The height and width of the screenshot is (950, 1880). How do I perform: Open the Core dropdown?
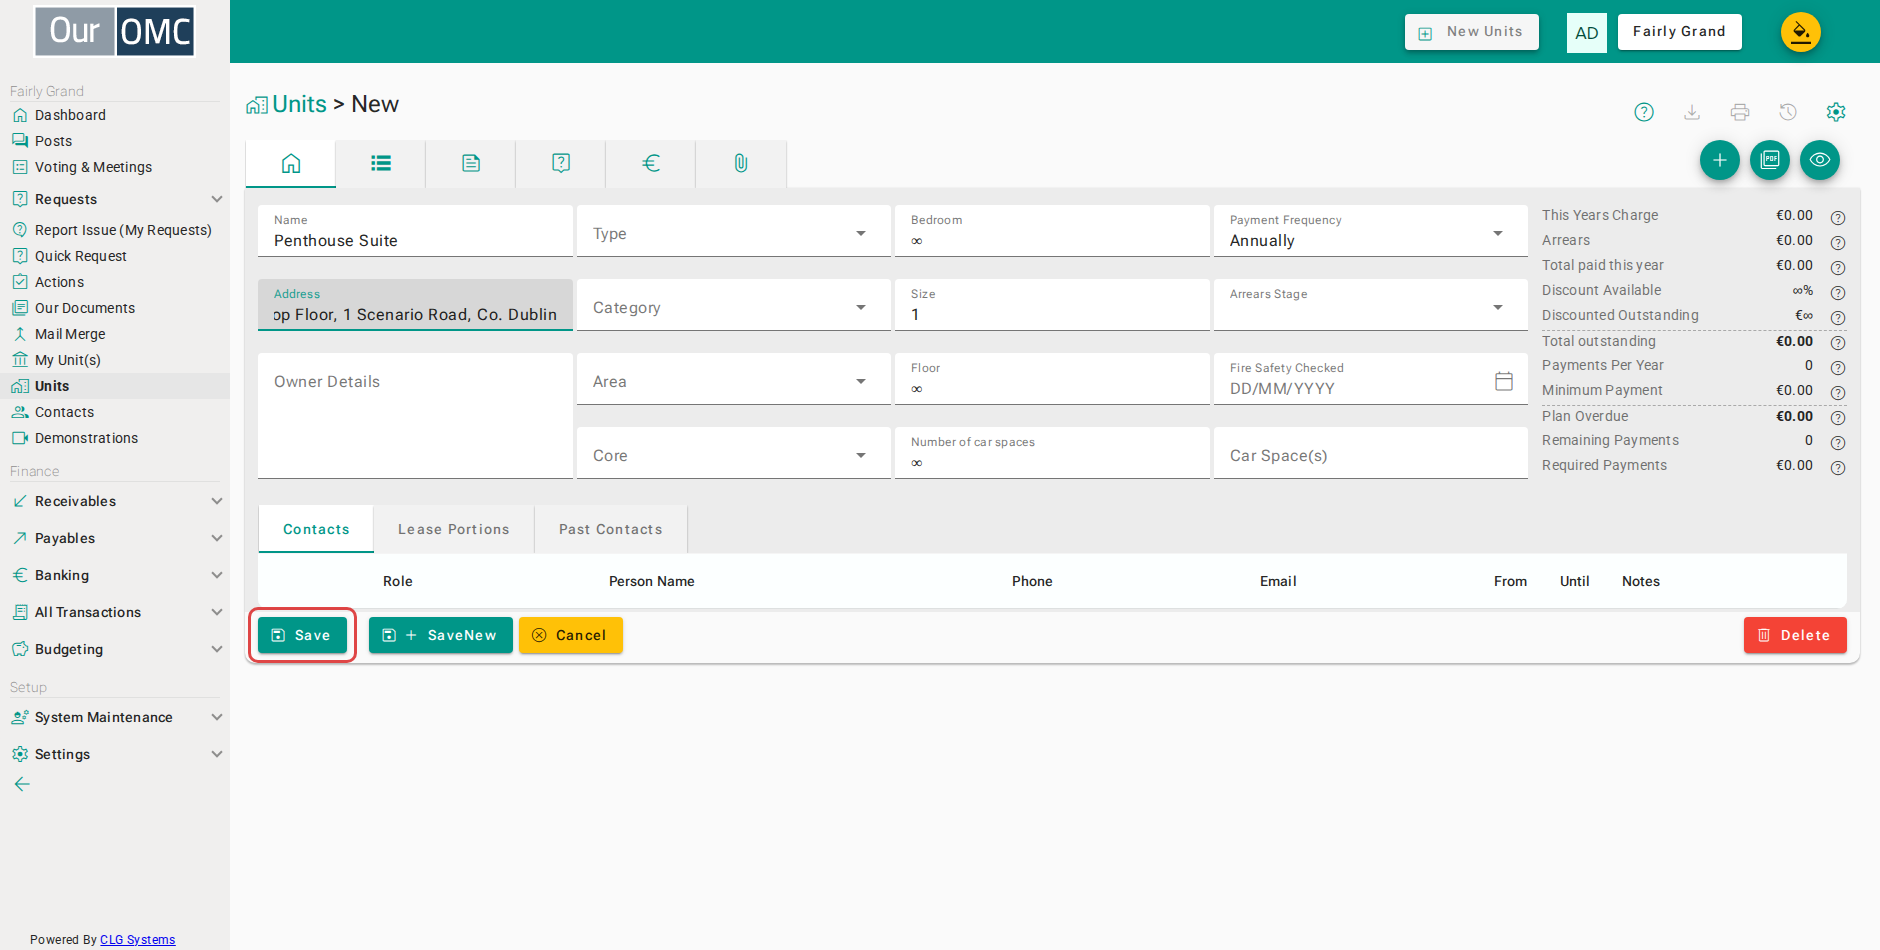click(734, 454)
